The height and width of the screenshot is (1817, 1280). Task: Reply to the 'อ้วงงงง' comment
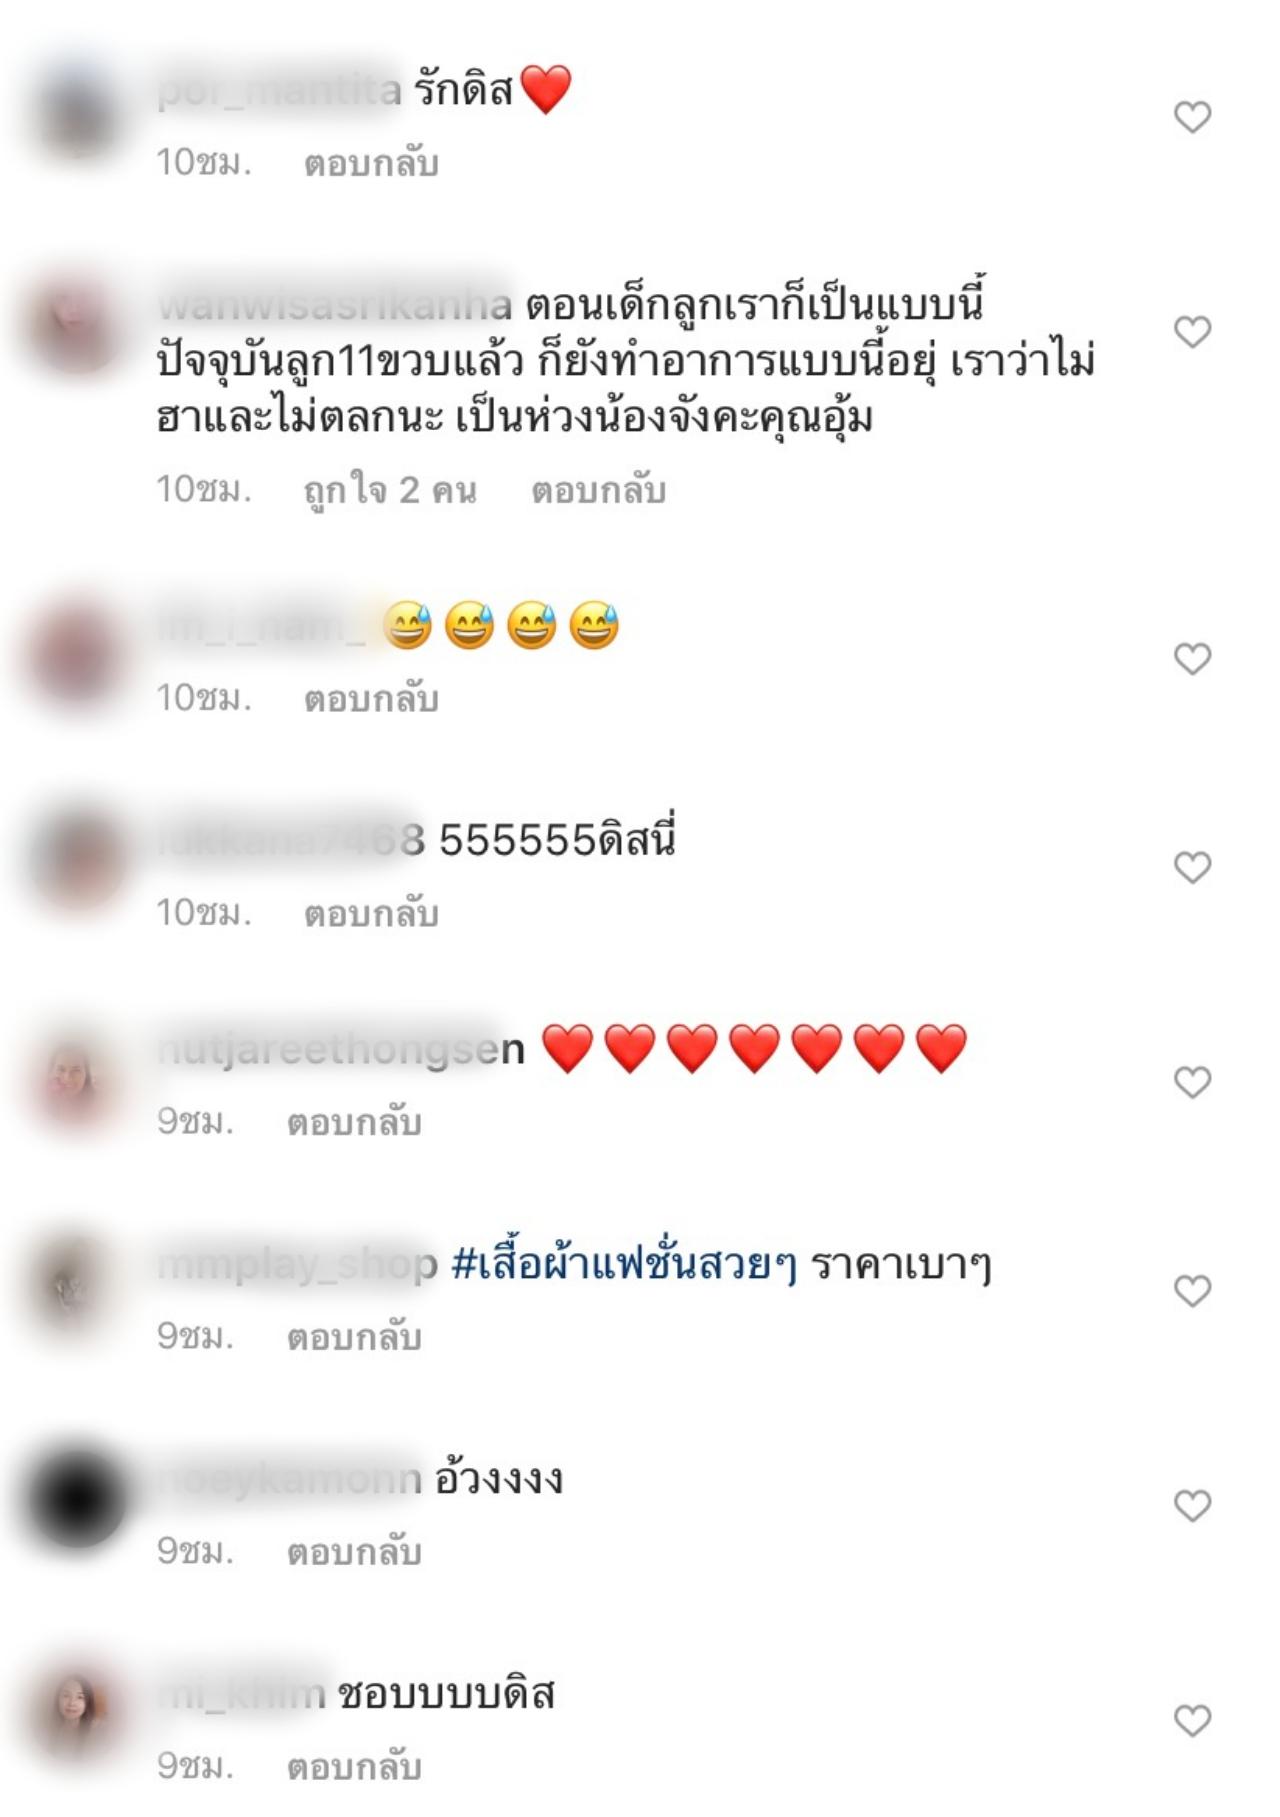[x=354, y=1551]
